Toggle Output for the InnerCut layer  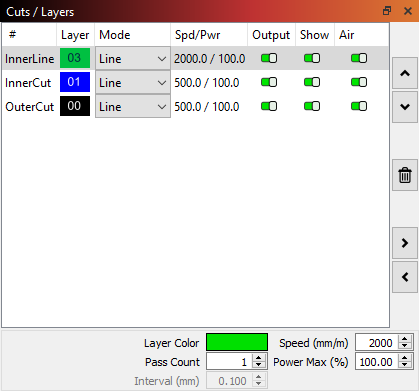[269, 82]
